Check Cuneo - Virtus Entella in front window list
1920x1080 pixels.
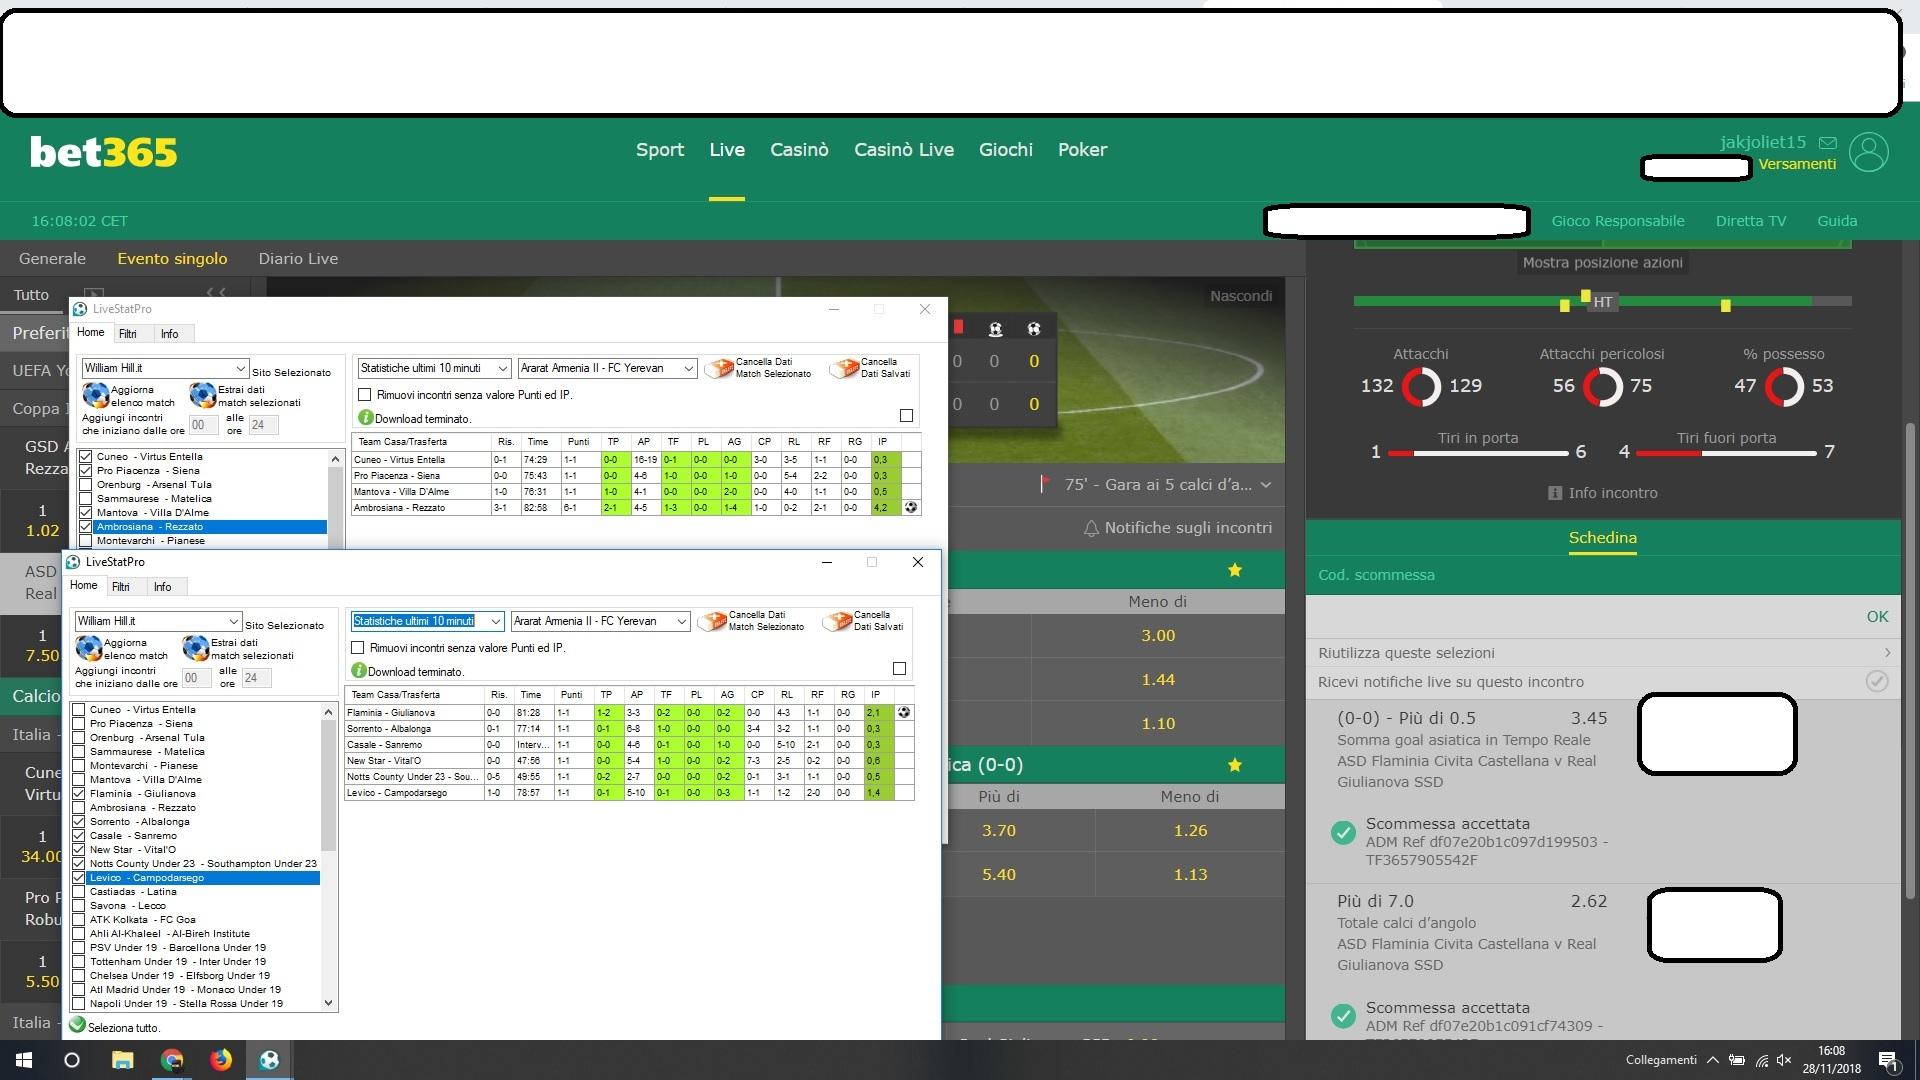[x=78, y=710]
